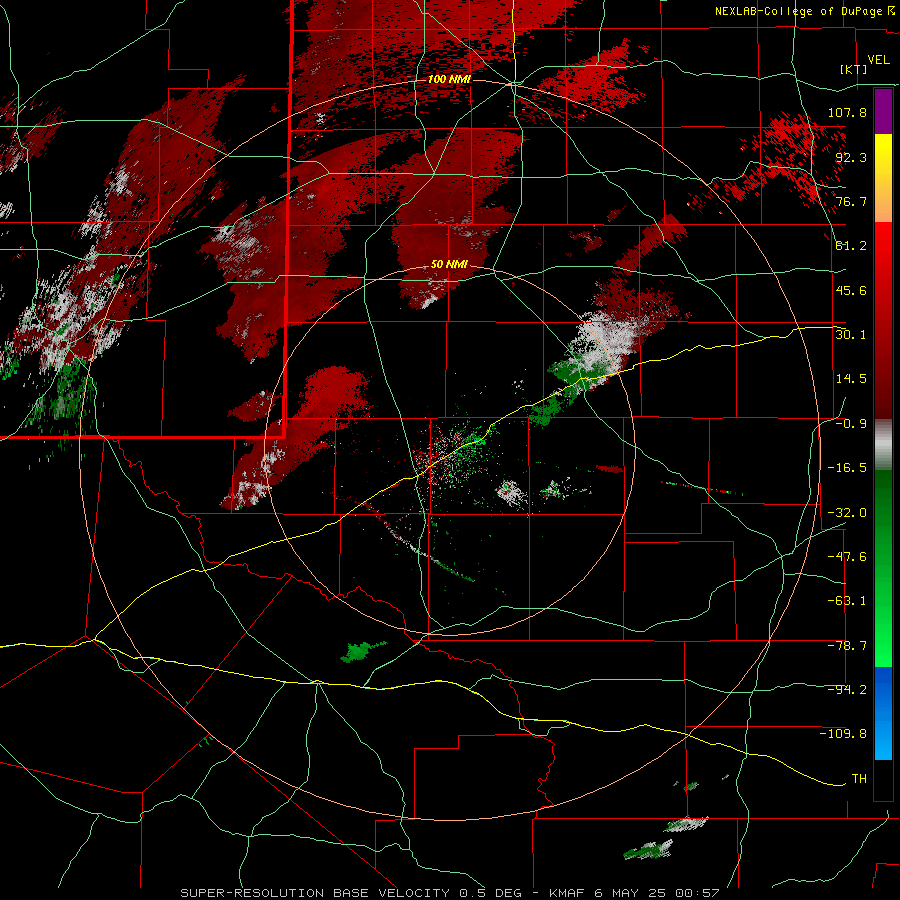The height and width of the screenshot is (900, 900).
Task: Click the -109.8 velocity scale value
Action: click(843, 734)
